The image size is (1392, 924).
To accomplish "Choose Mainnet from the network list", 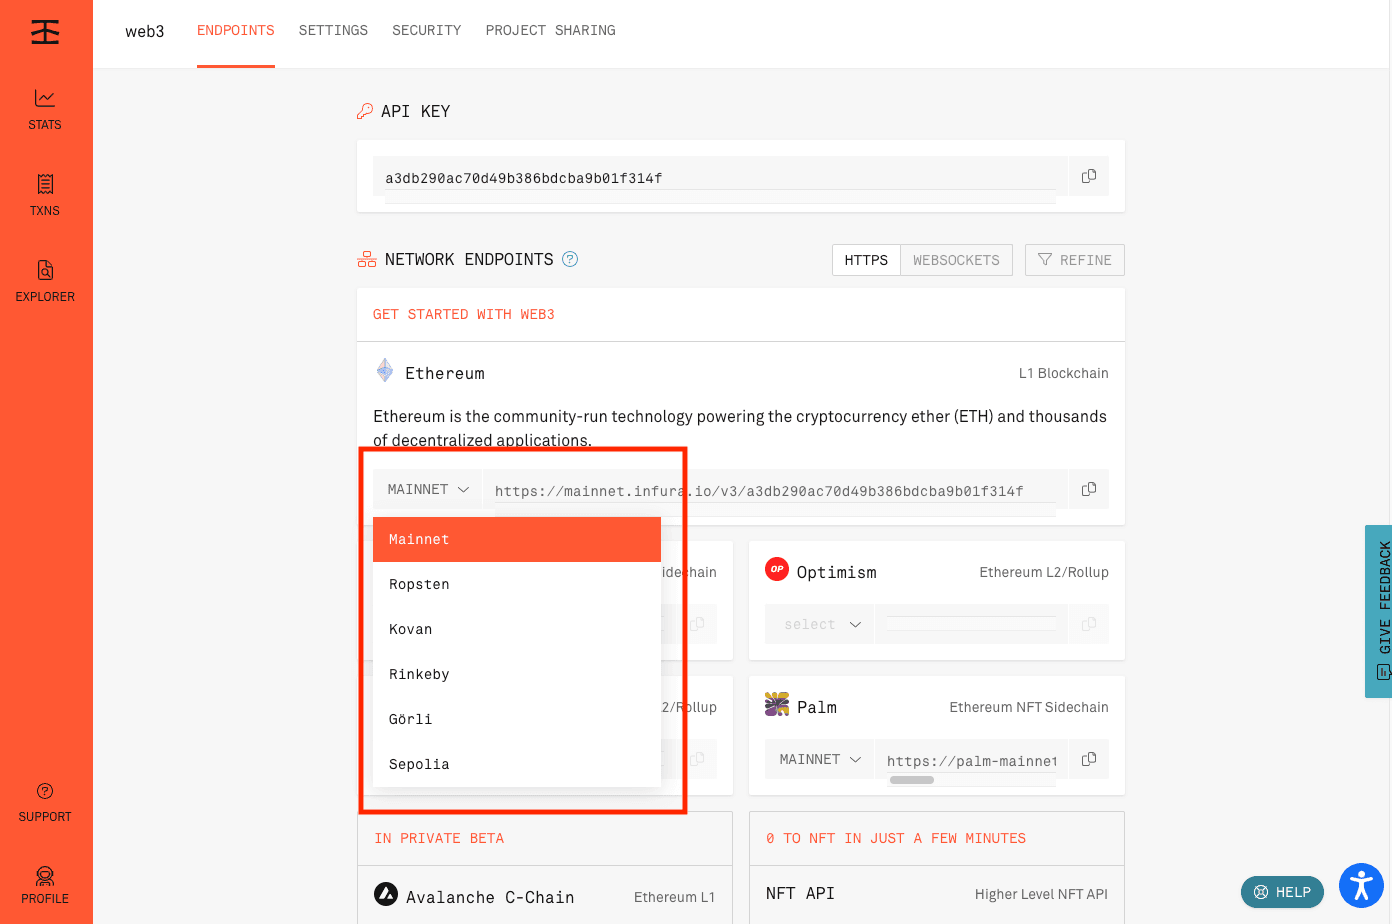I will [517, 539].
